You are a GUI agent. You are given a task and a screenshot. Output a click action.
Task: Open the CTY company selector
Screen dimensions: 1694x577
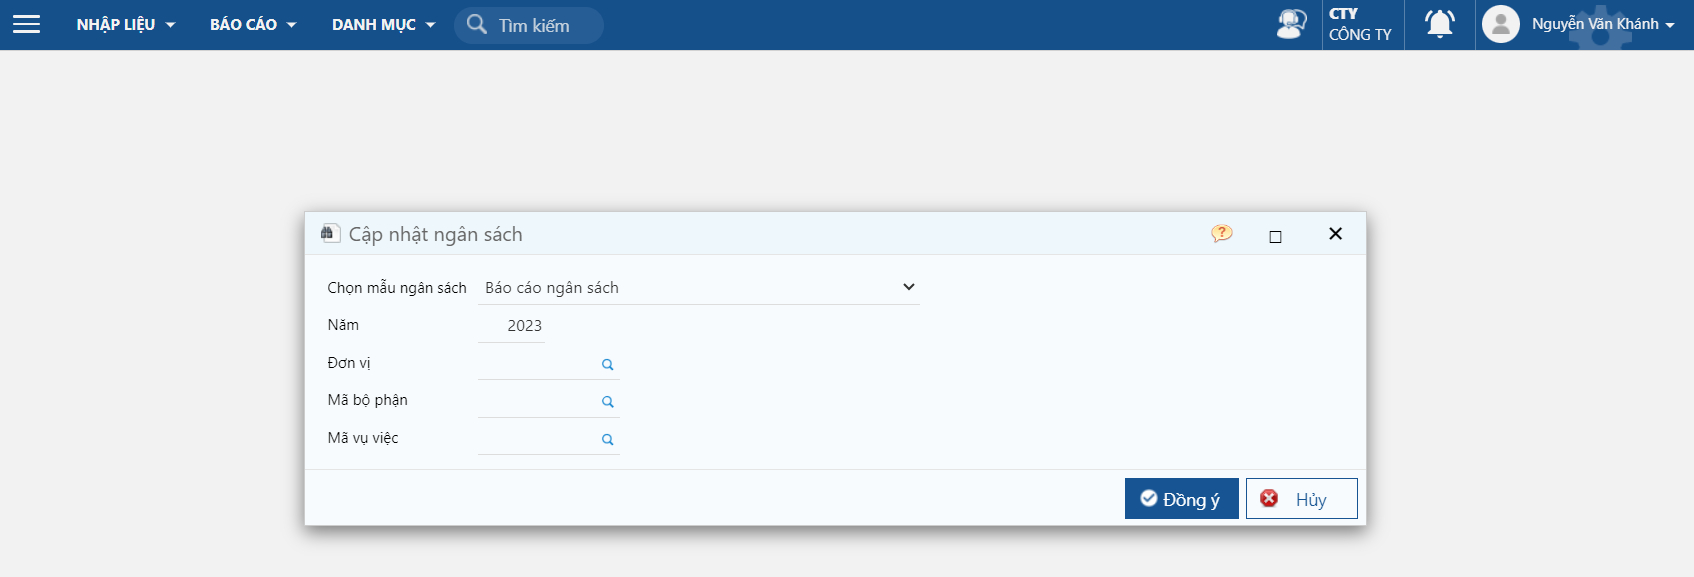pos(1360,24)
